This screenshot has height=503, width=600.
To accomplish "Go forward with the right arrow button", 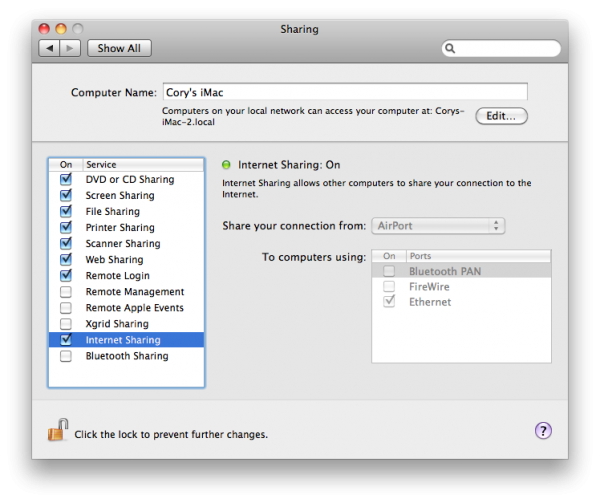I will point(70,48).
